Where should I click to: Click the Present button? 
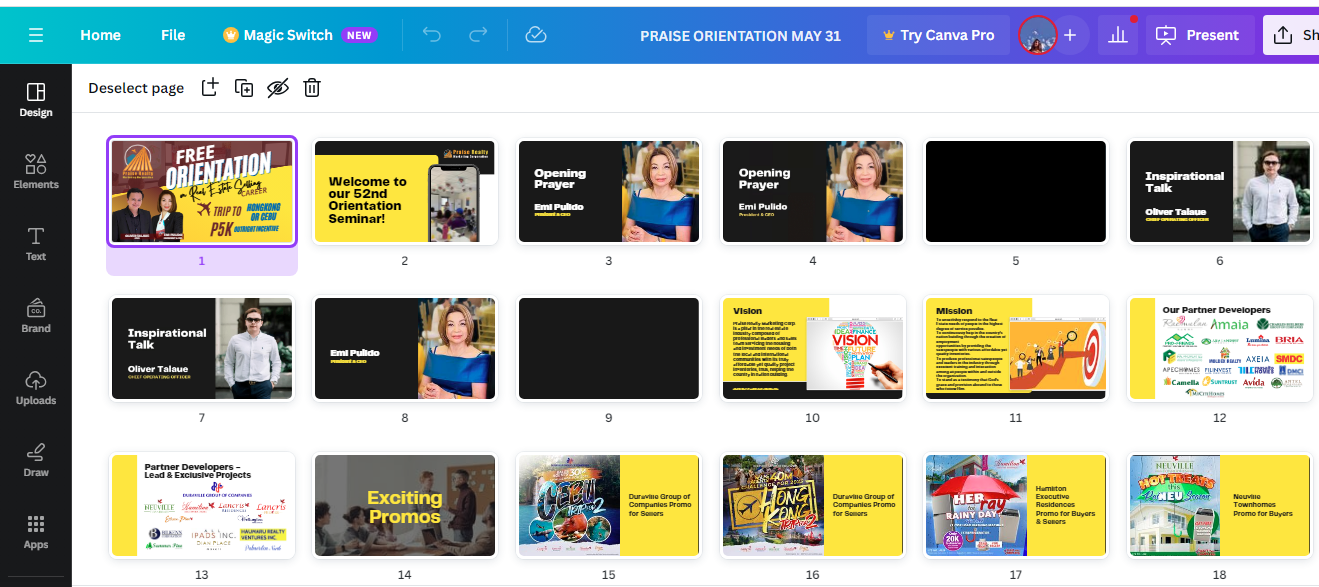click(x=1198, y=35)
